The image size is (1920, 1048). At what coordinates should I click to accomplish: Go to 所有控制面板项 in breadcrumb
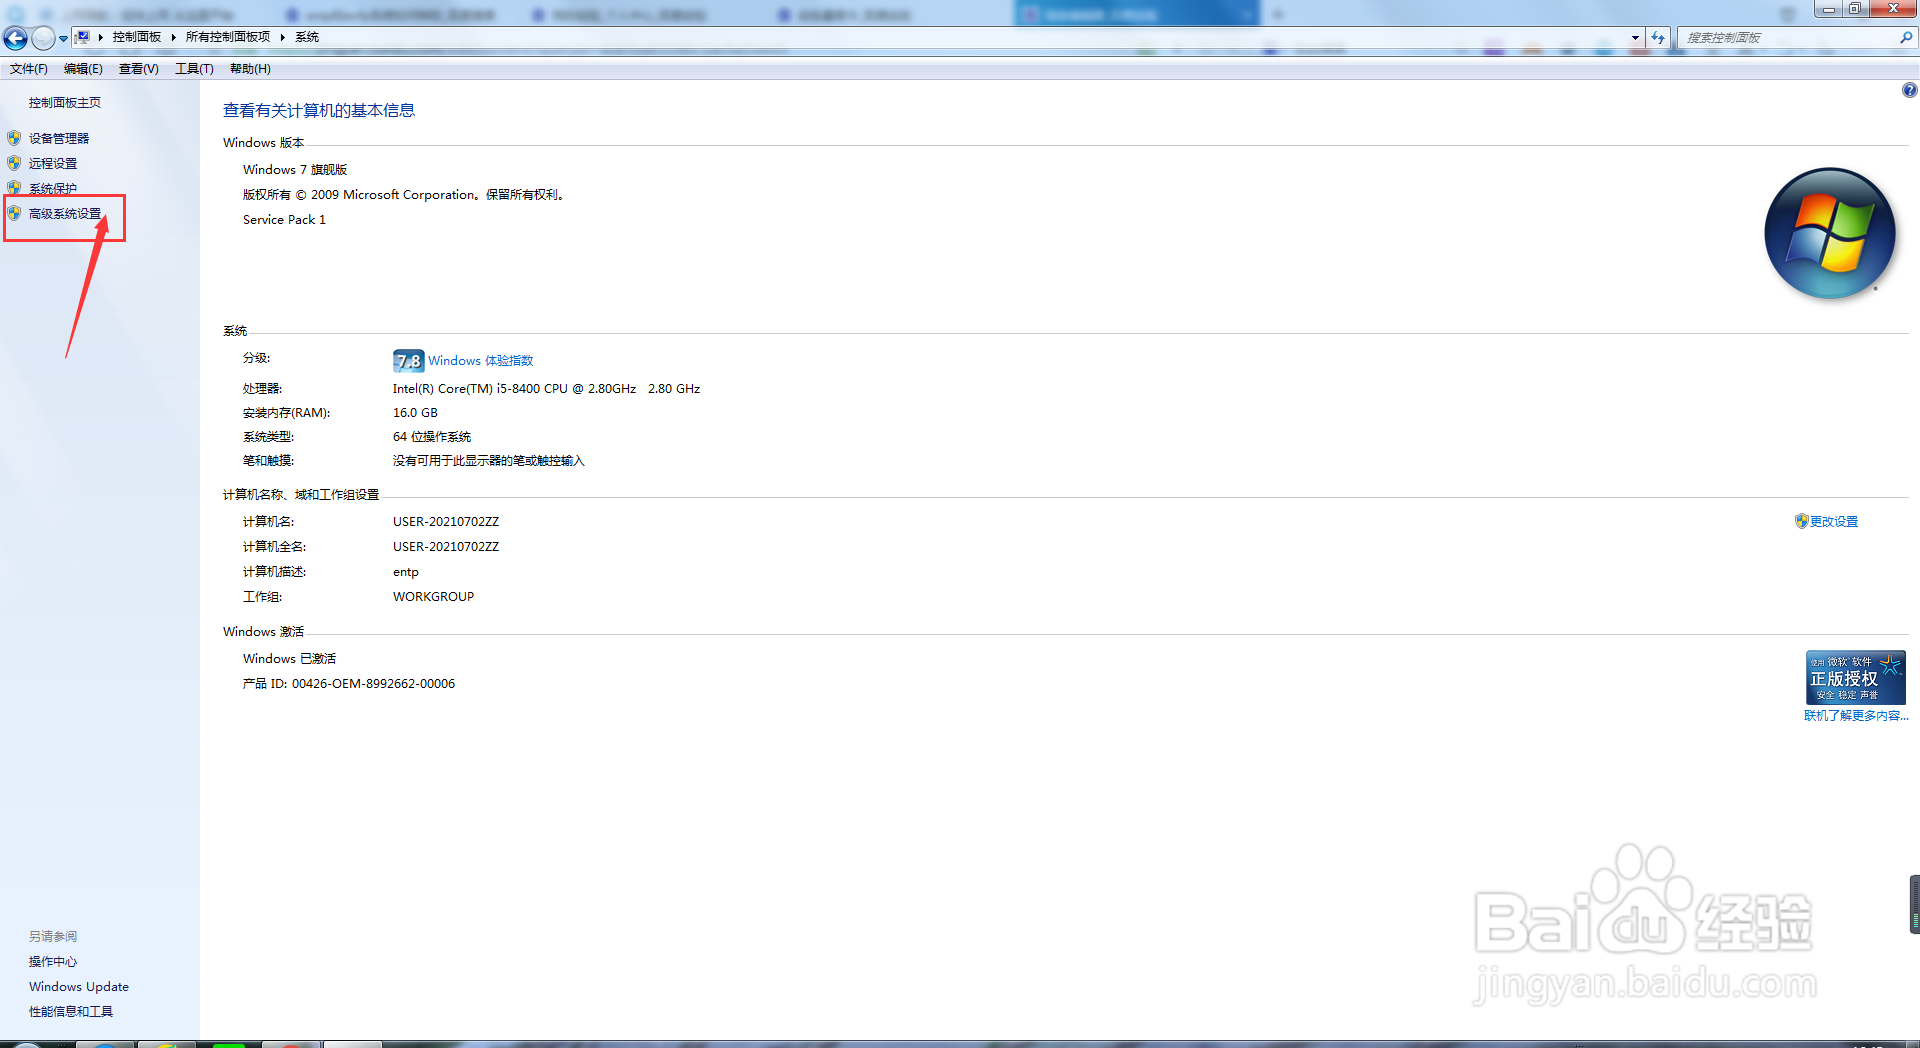click(x=228, y=37)
